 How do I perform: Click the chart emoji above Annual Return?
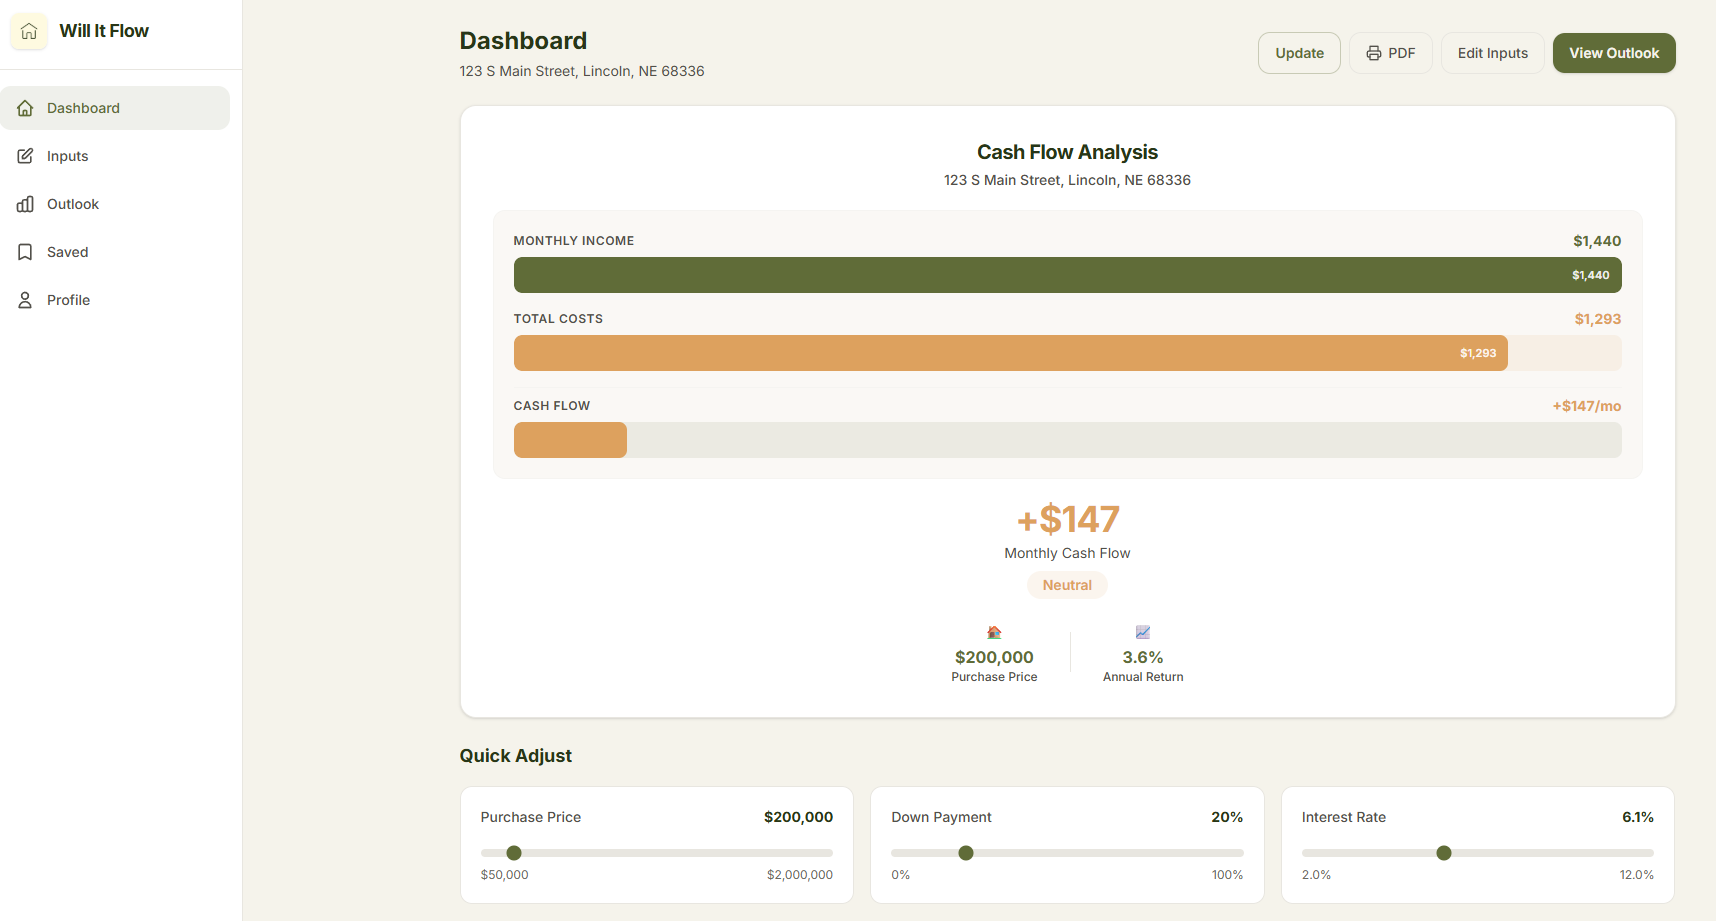pos(1143,632)
